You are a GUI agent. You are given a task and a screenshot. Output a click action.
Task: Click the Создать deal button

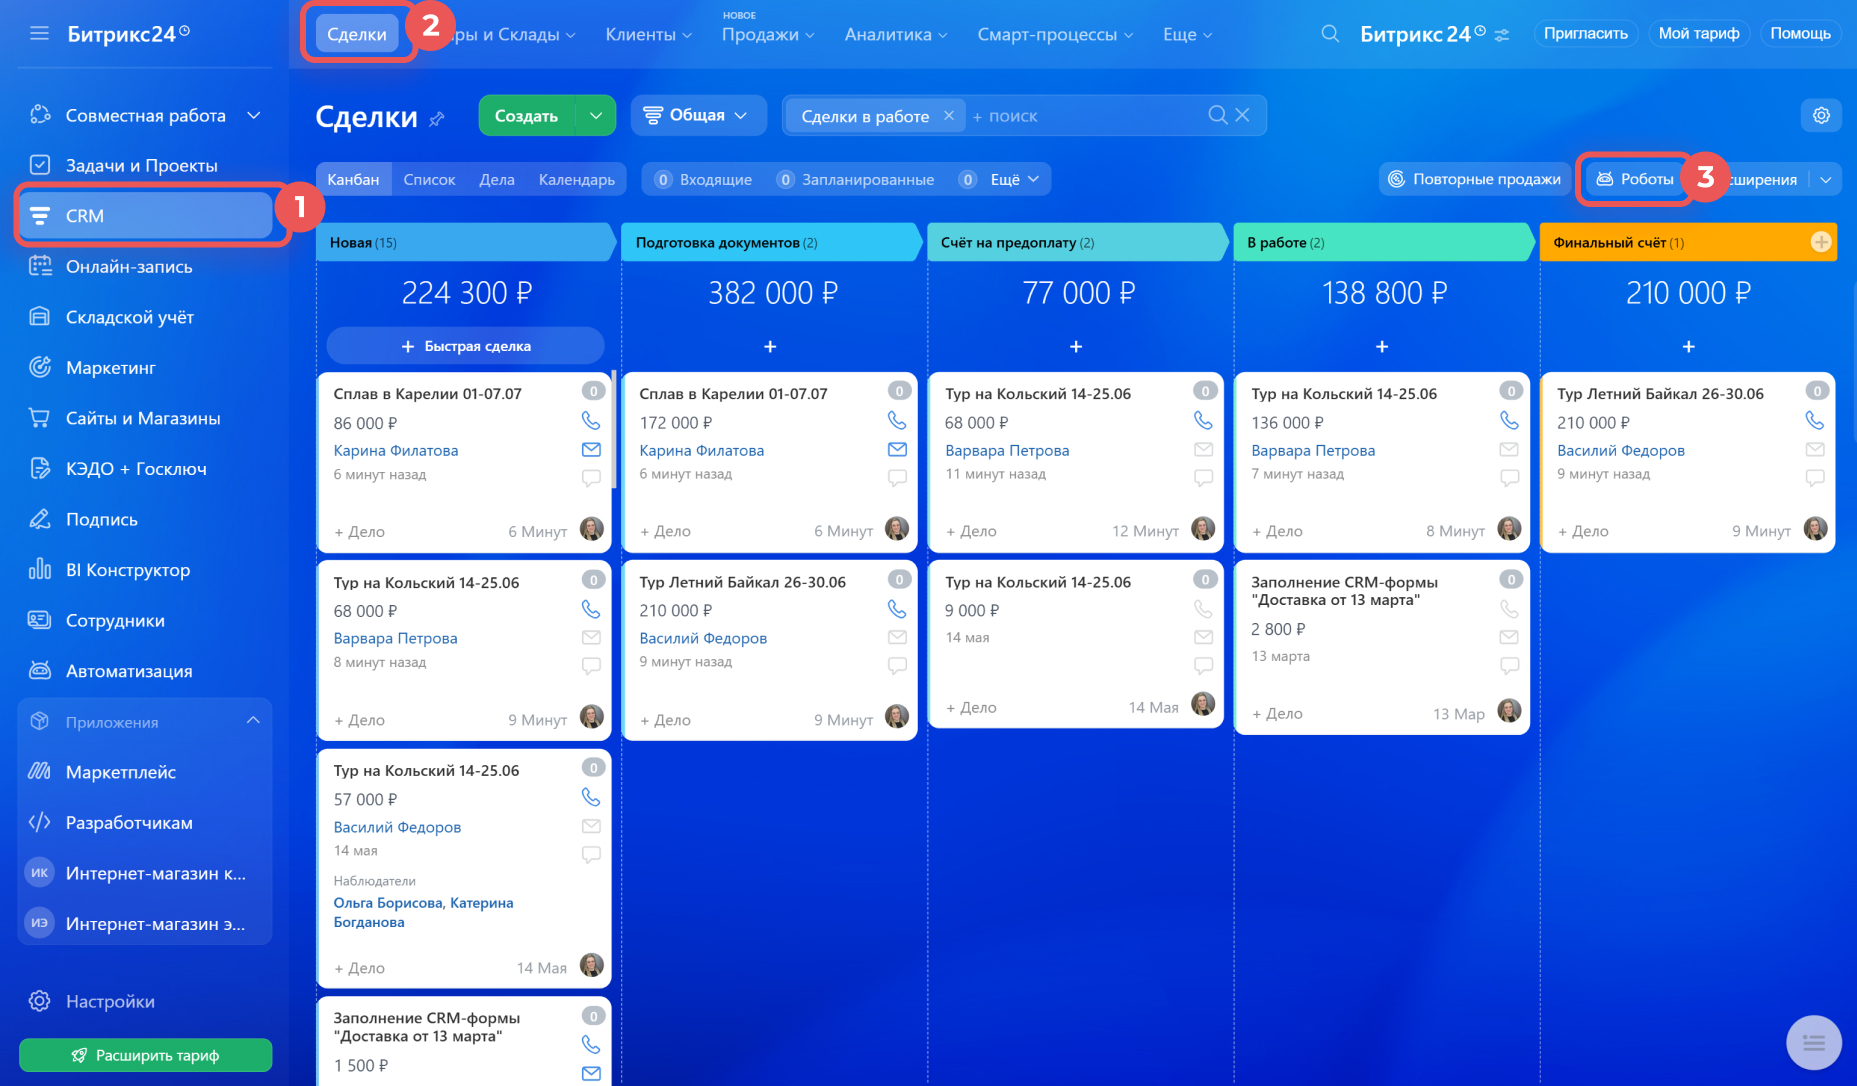(x=527, y=116)
